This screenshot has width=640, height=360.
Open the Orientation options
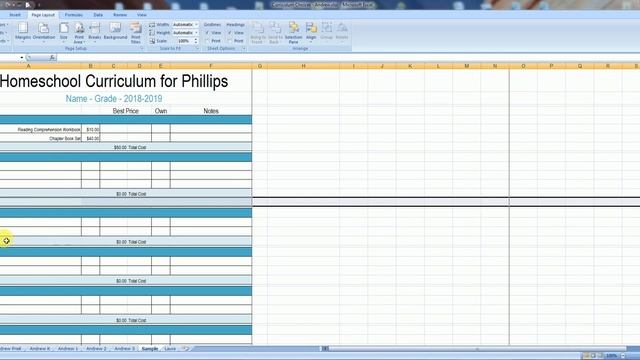pos(44,32)
